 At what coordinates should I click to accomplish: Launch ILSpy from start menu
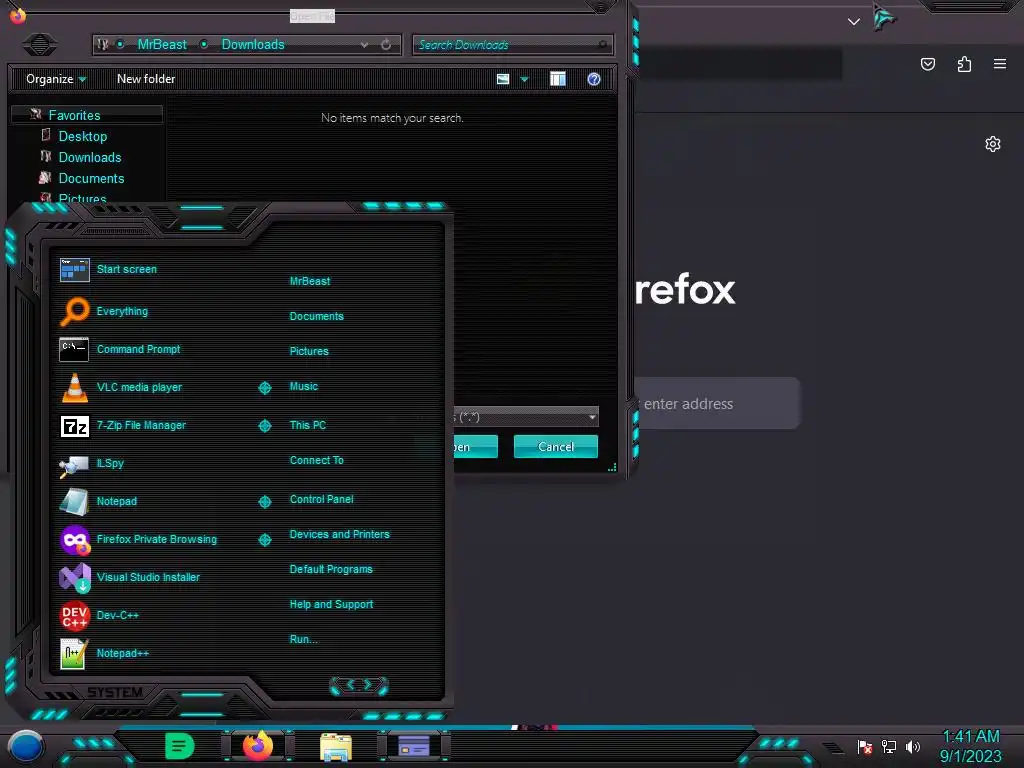[92, 463]
